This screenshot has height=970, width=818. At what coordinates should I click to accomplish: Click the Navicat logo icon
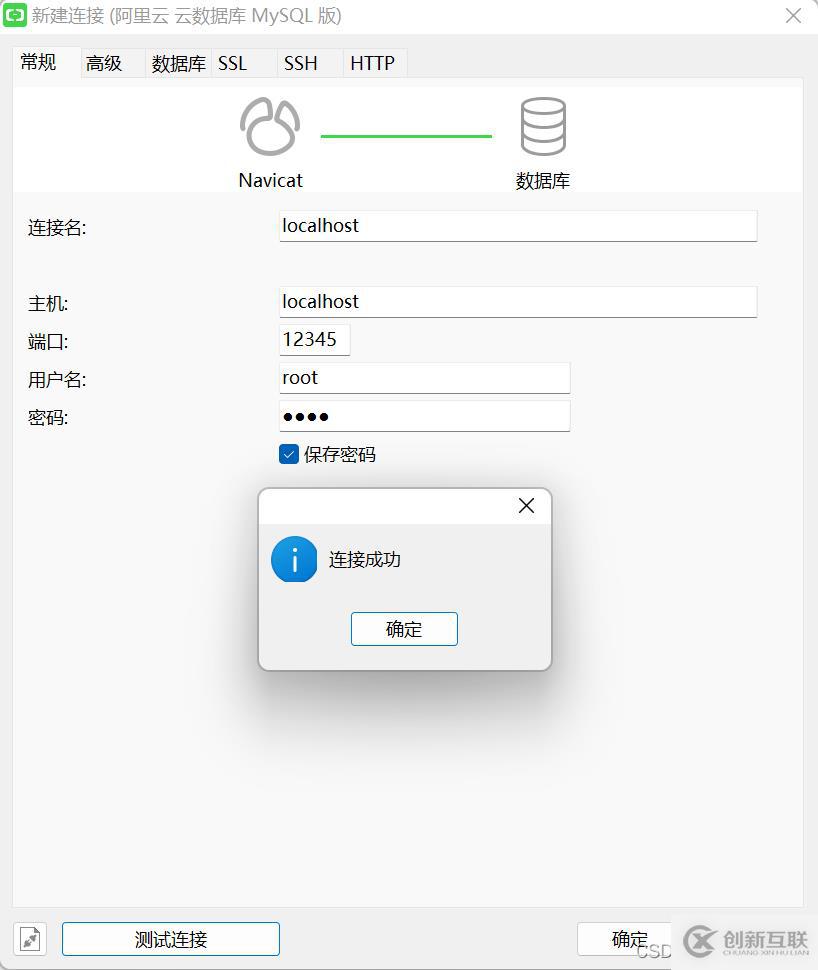click(x=270, y=126)
